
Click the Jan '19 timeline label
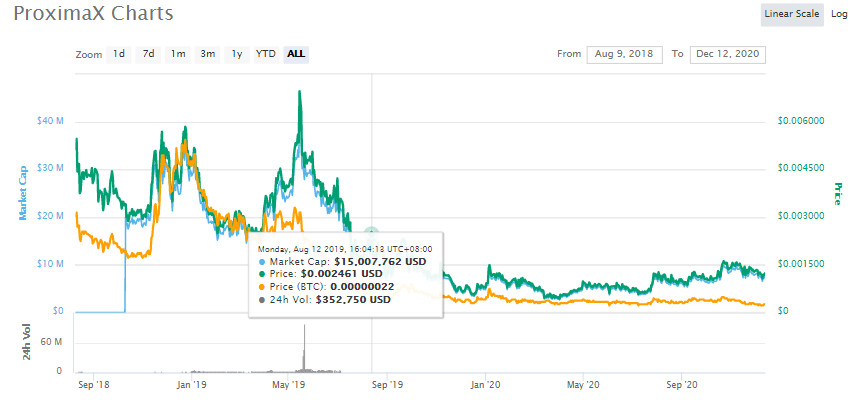[192, 385]
